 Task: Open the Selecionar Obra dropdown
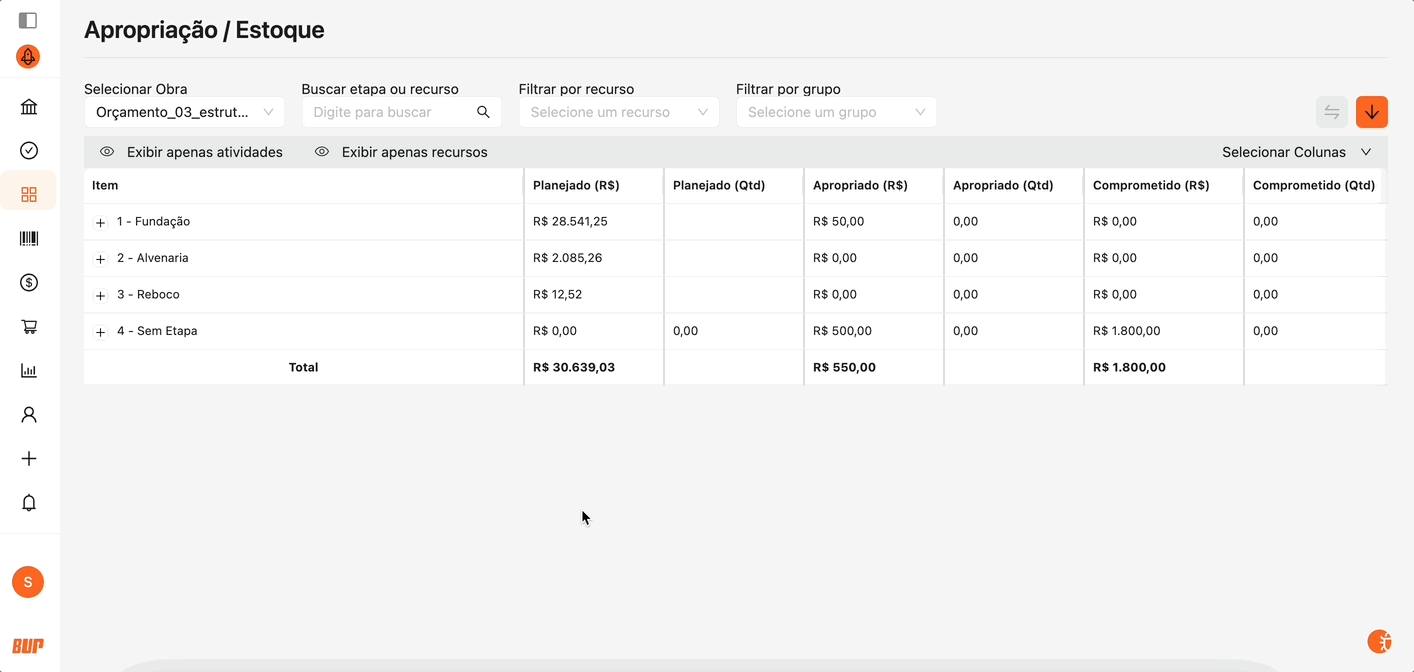pos(184,112)
